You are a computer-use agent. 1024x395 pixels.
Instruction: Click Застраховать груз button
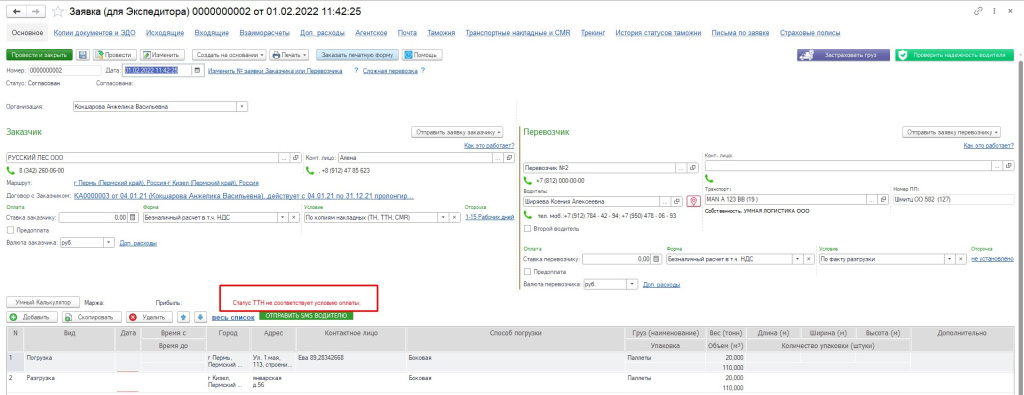[843, 55]
